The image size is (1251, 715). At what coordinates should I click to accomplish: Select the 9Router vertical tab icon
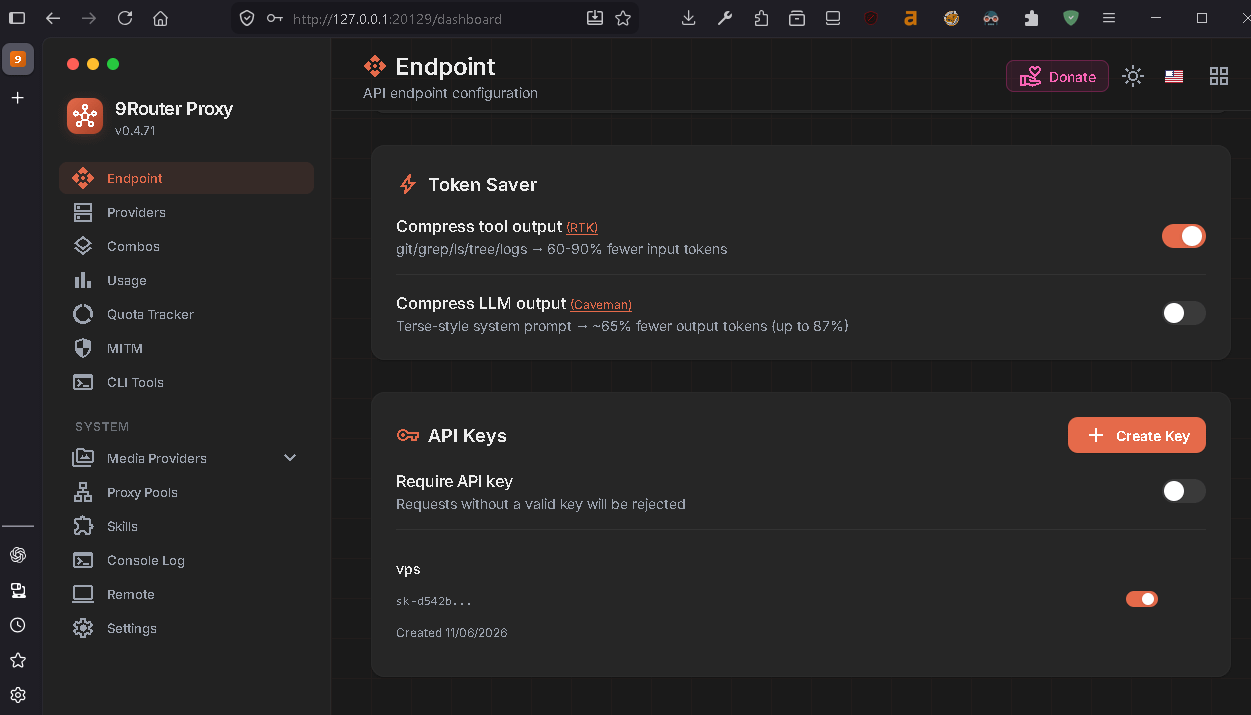(17, 59)
